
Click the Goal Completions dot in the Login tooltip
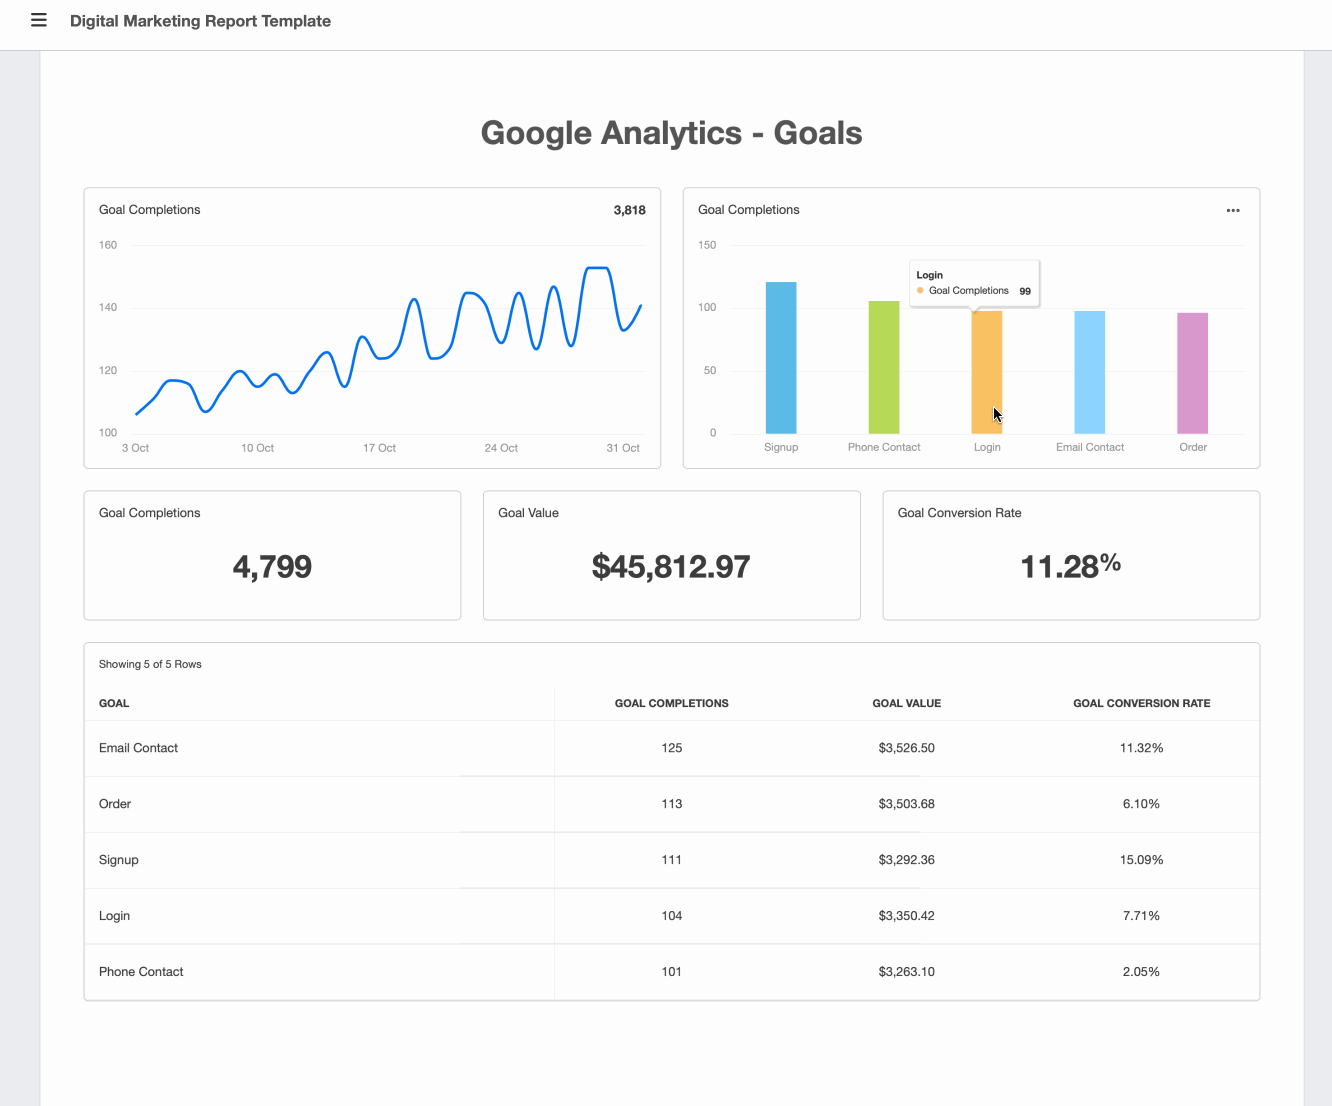pyautogui.click(x=920, y=288)
